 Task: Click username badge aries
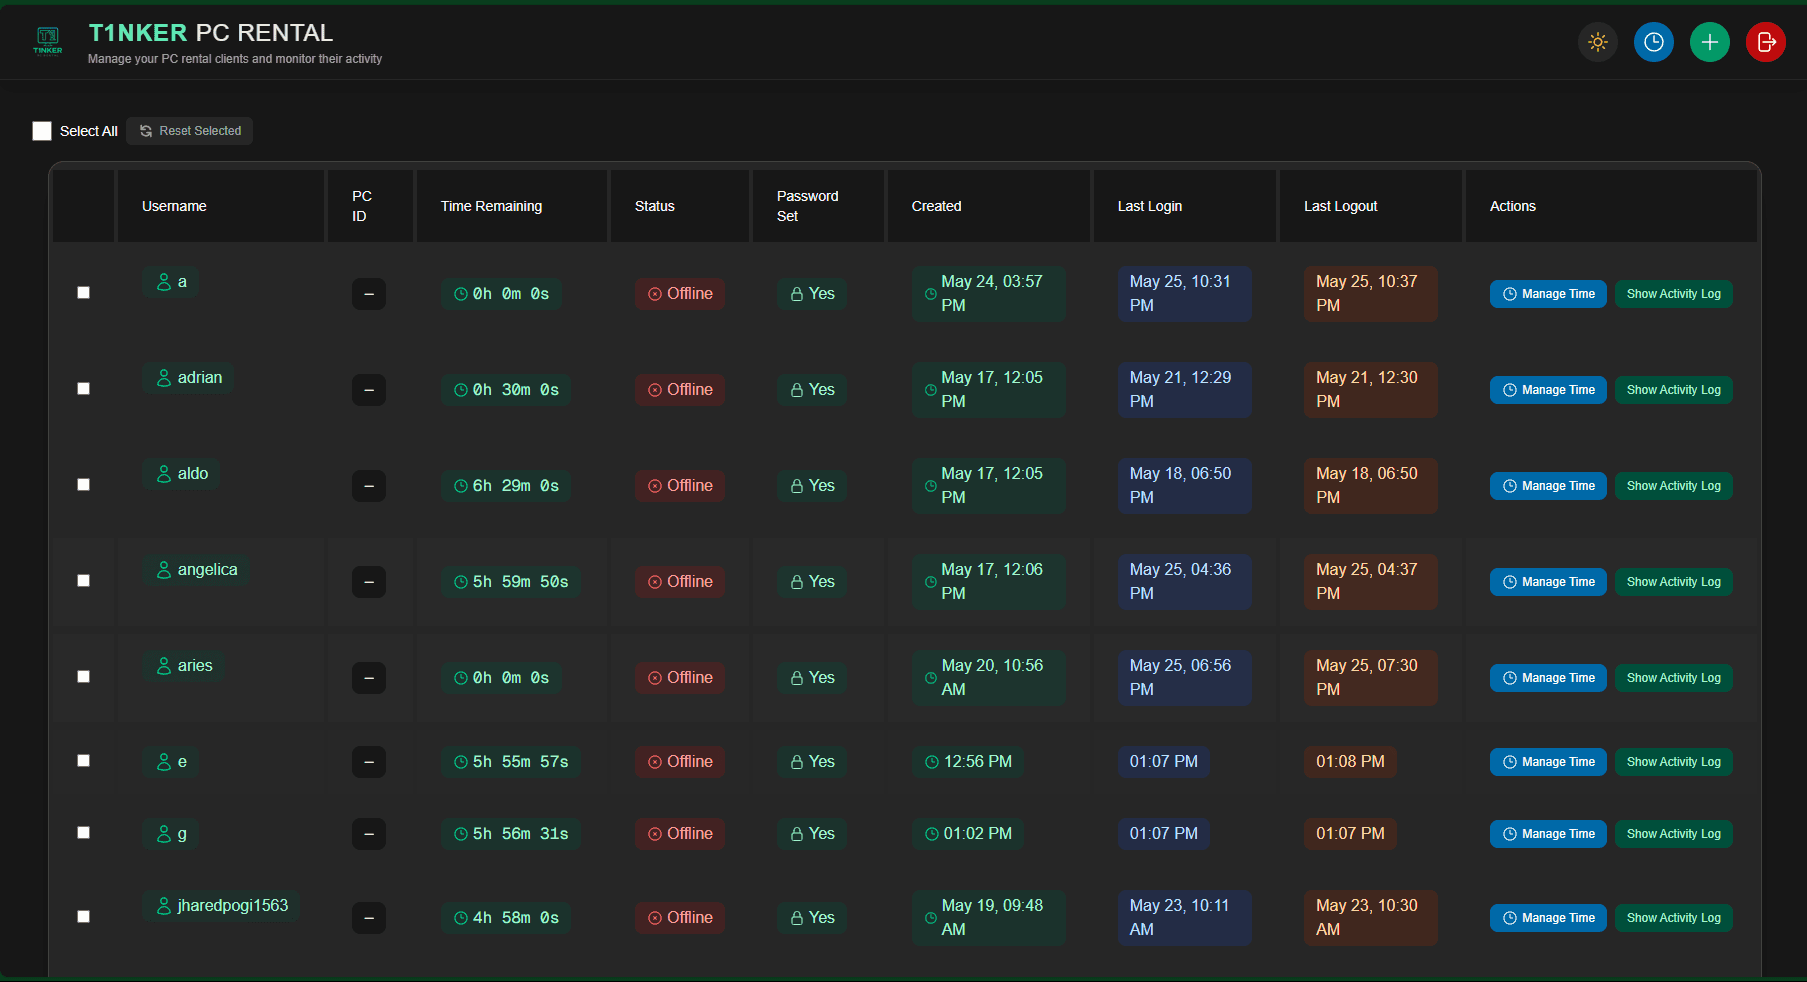click(184, 666)
